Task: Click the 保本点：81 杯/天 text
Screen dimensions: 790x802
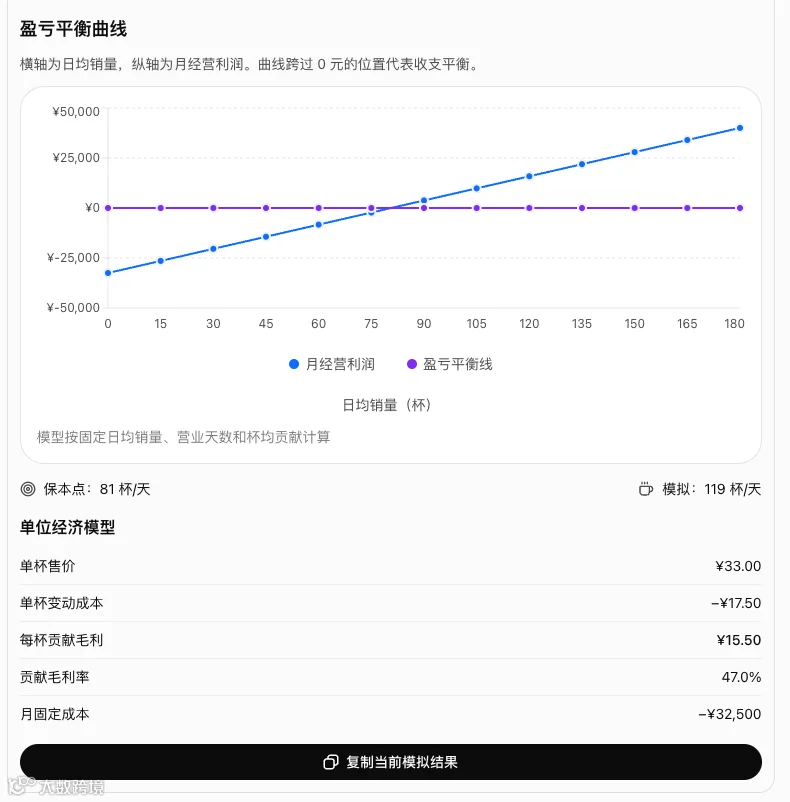Action: (97, 489)
